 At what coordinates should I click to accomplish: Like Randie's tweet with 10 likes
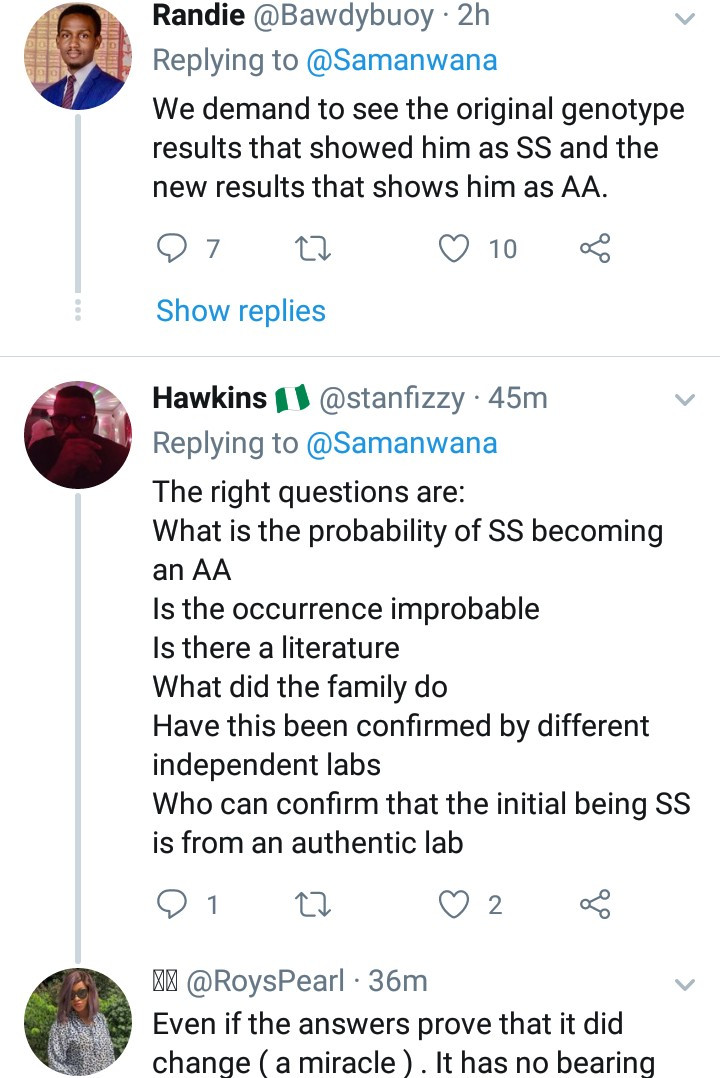(456, 248)
